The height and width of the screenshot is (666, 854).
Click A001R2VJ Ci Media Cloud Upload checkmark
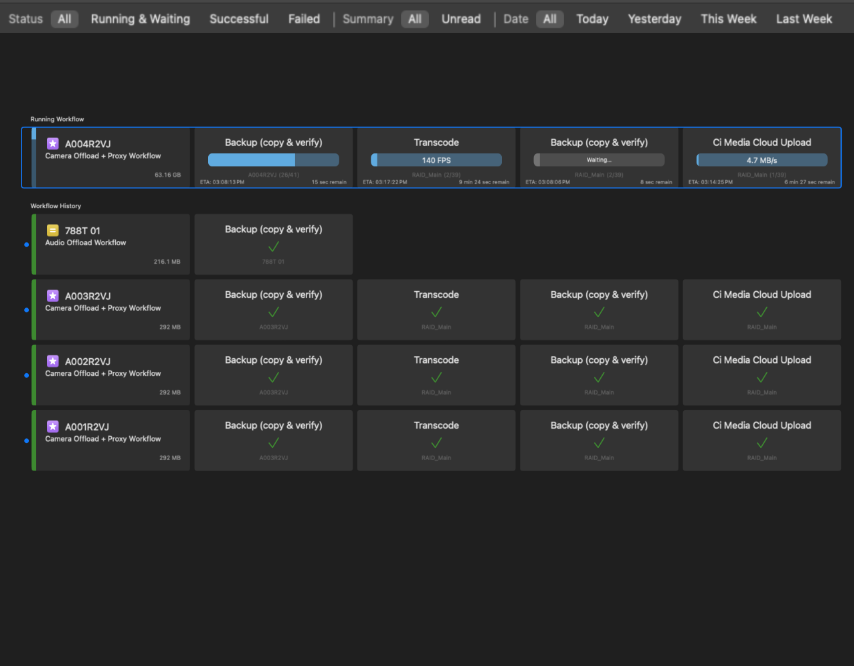click(762, 442)
